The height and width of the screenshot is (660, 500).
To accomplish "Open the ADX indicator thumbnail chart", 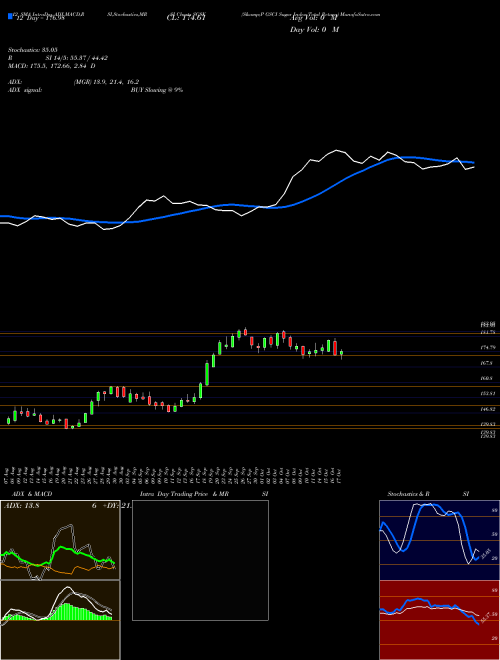I will [60, 540].
